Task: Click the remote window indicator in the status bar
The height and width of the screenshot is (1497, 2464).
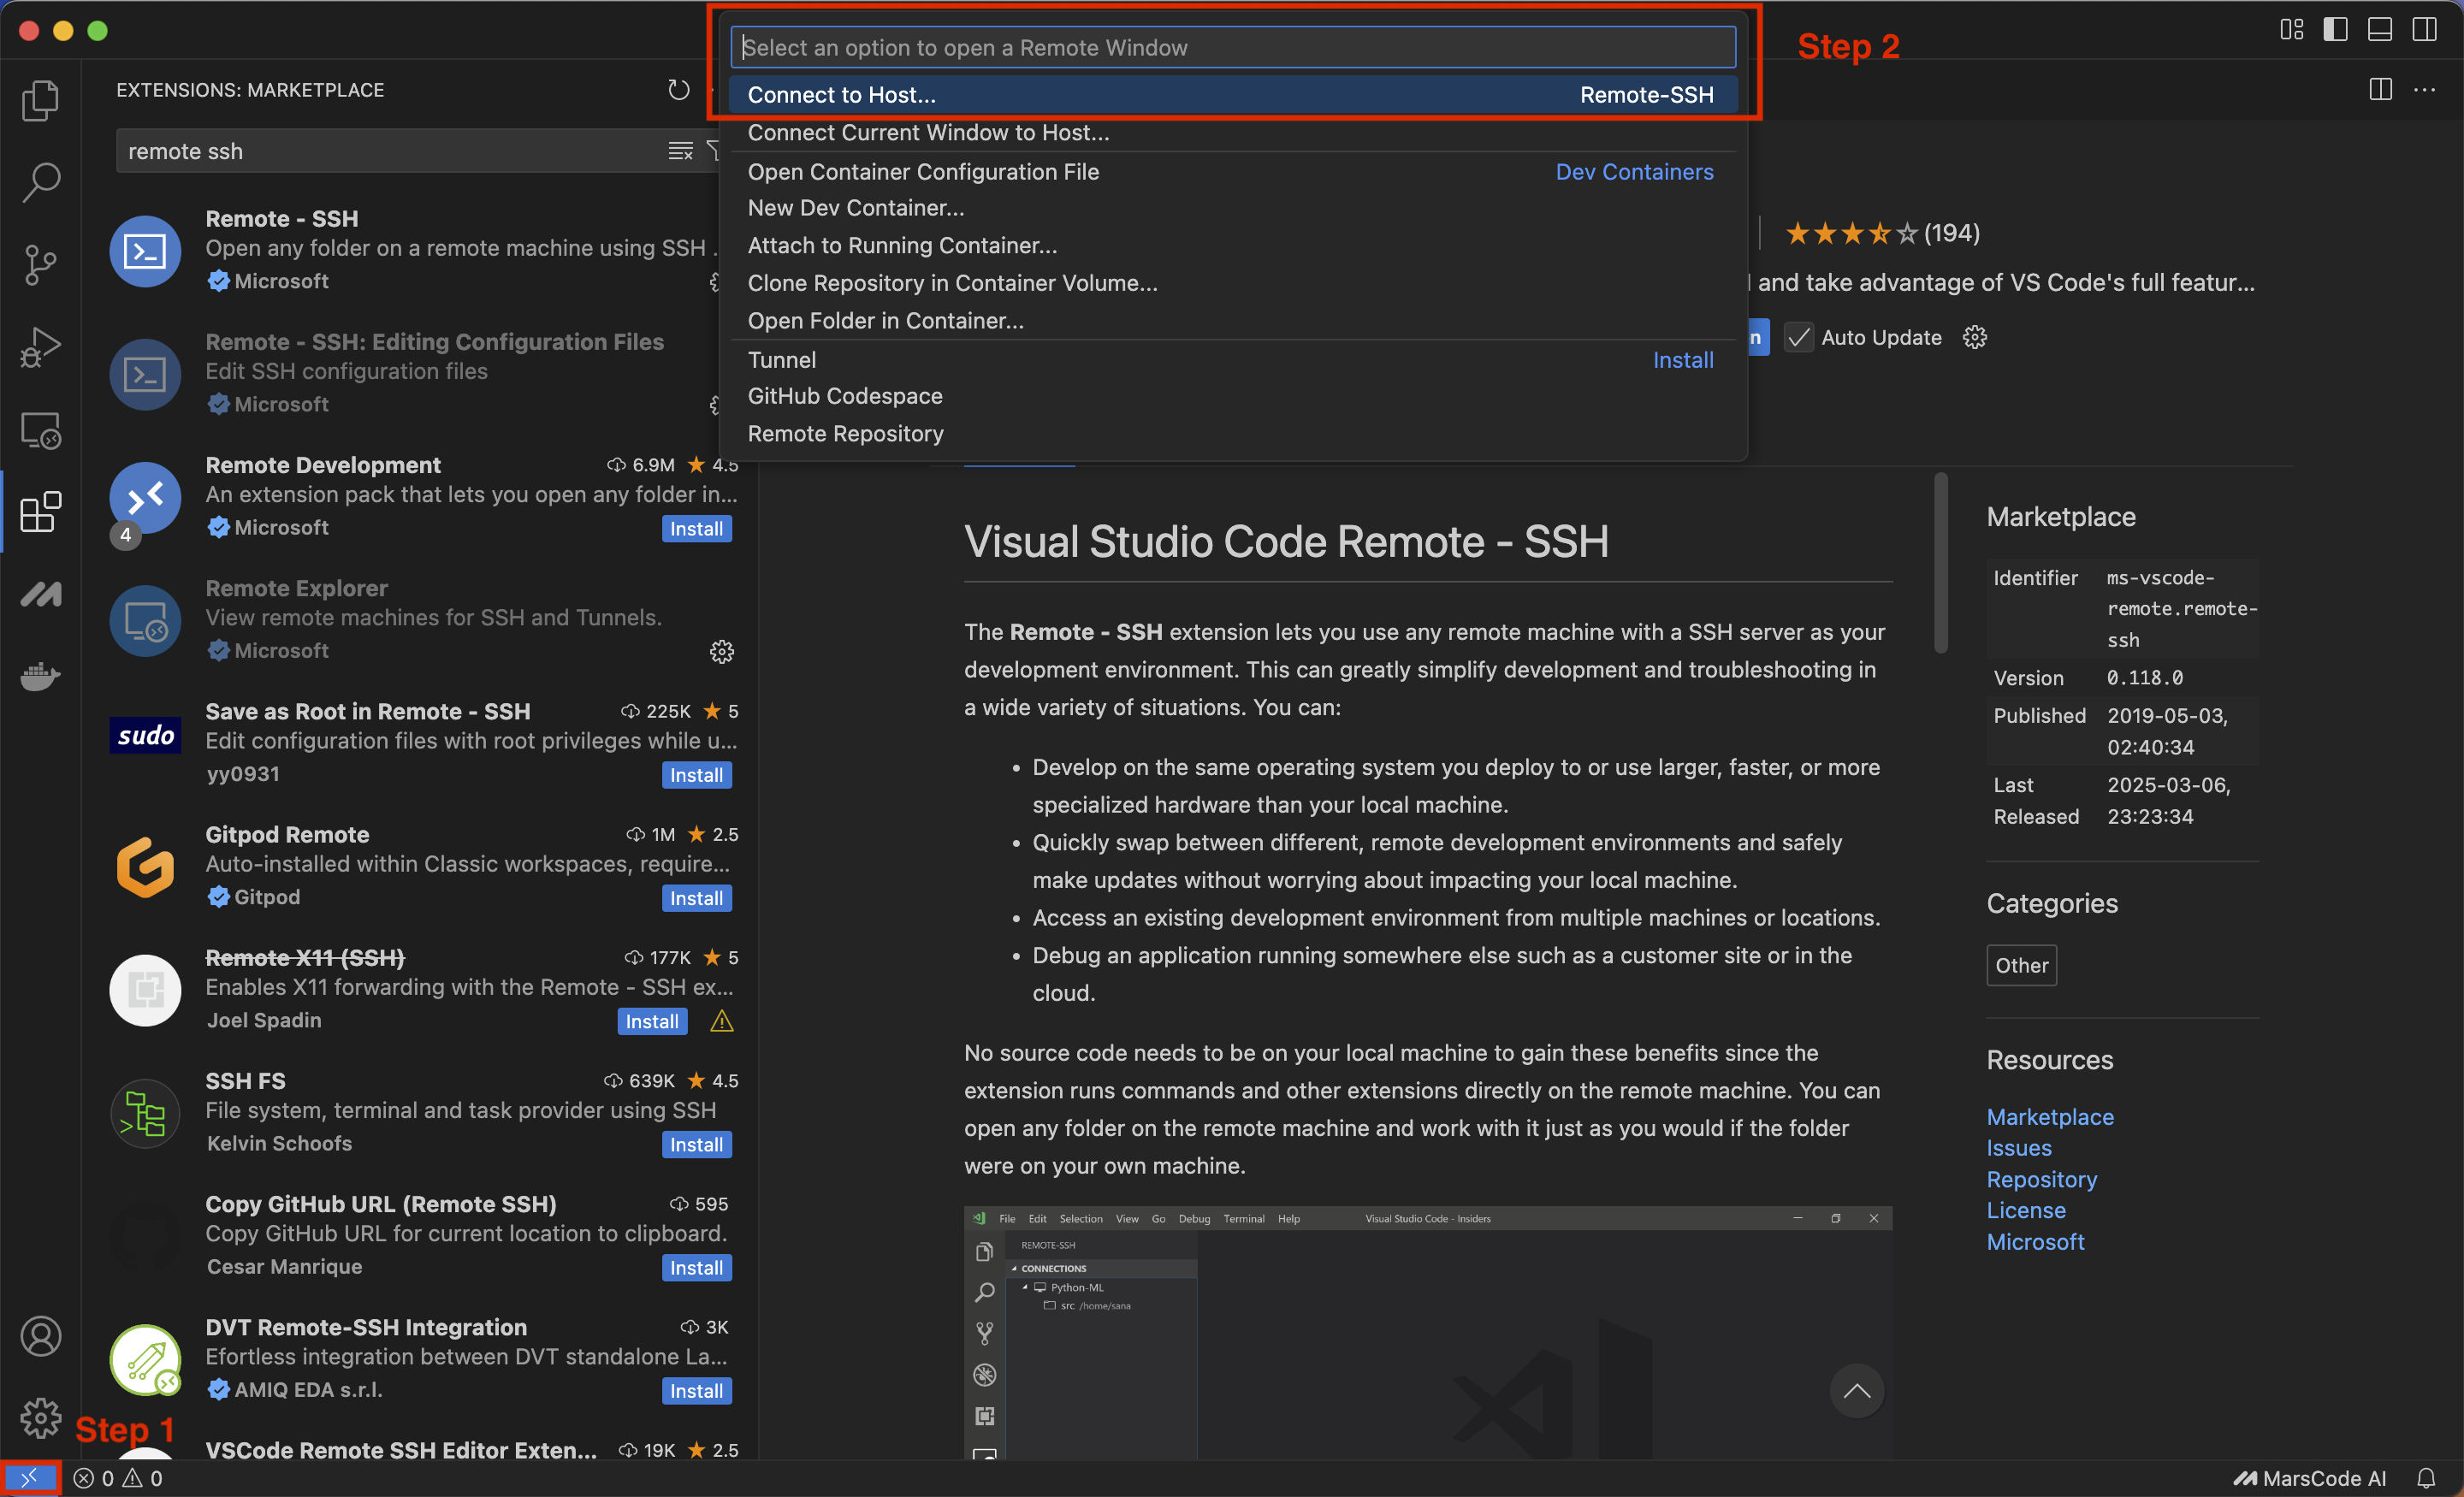Action: click(x=30, y=1478)
